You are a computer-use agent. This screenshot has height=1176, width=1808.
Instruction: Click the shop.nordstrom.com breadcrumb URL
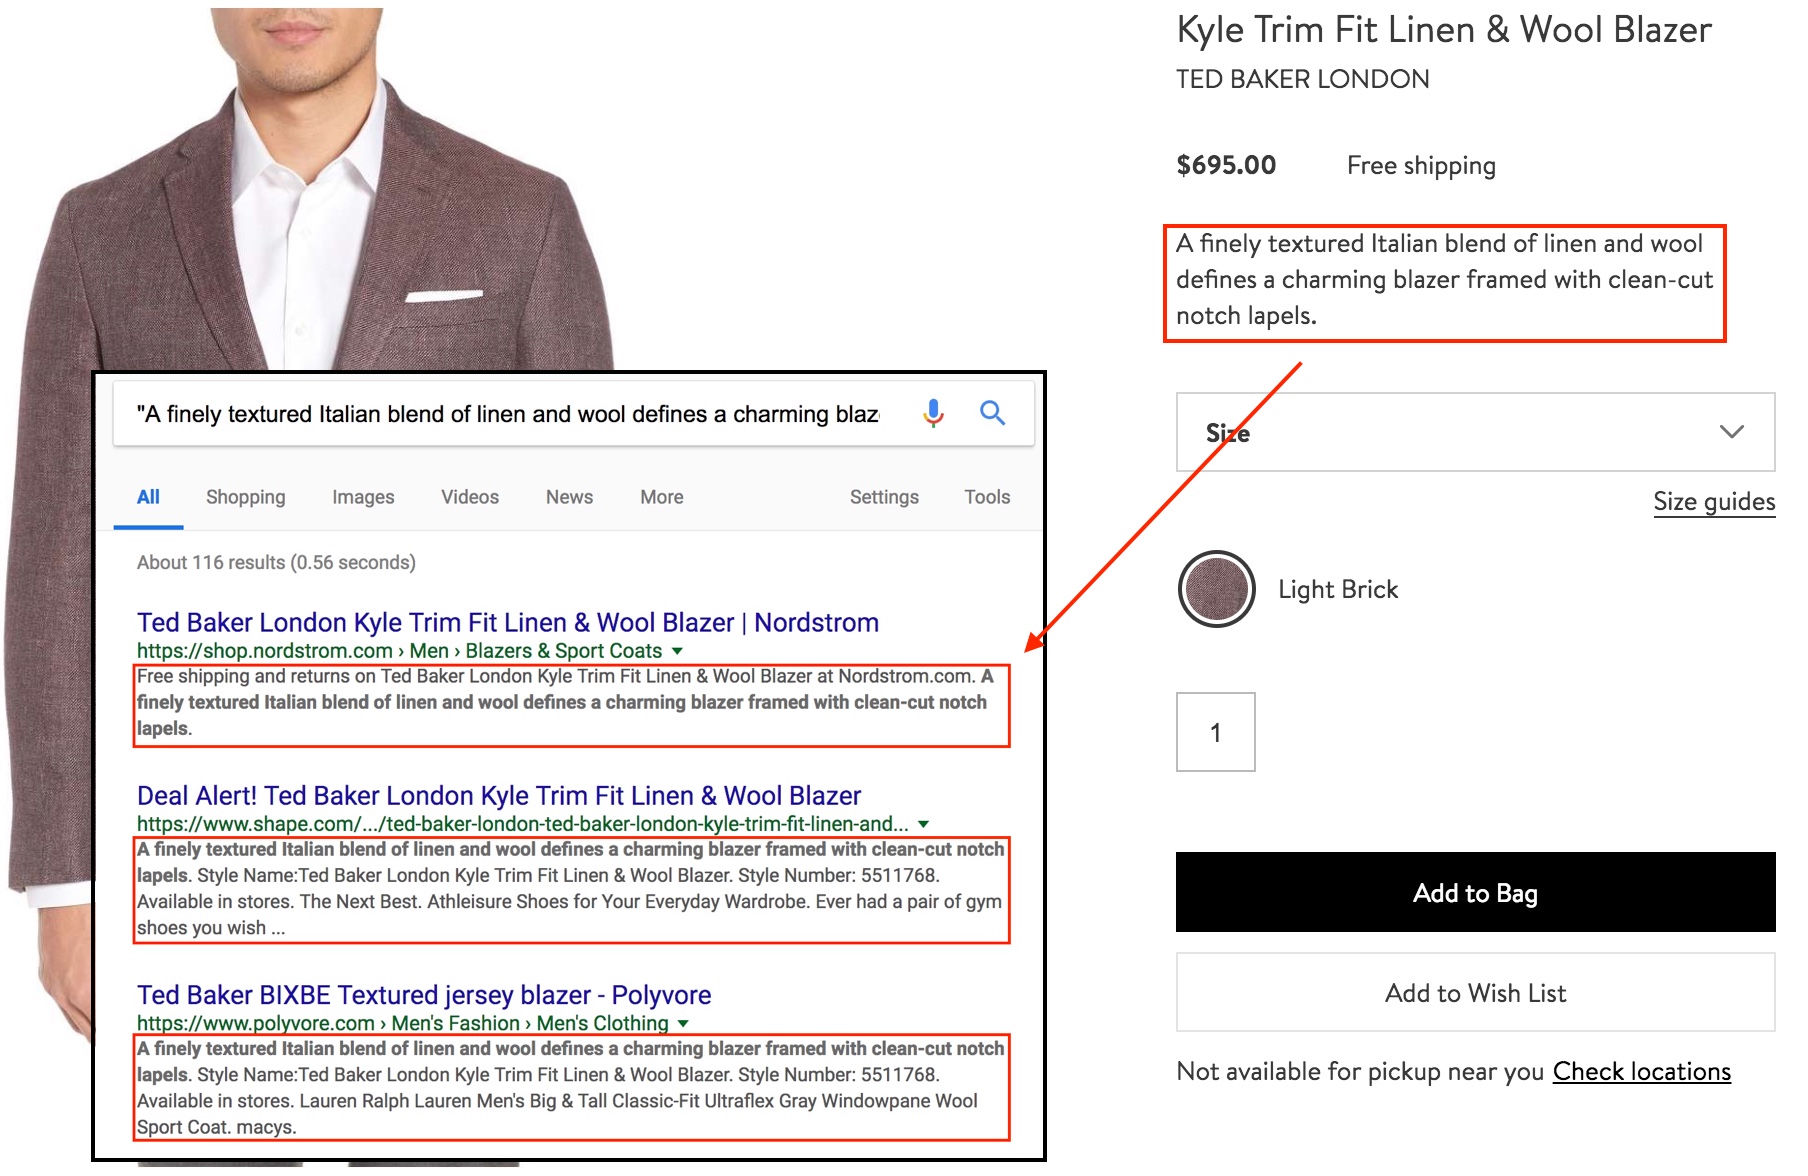399,651
